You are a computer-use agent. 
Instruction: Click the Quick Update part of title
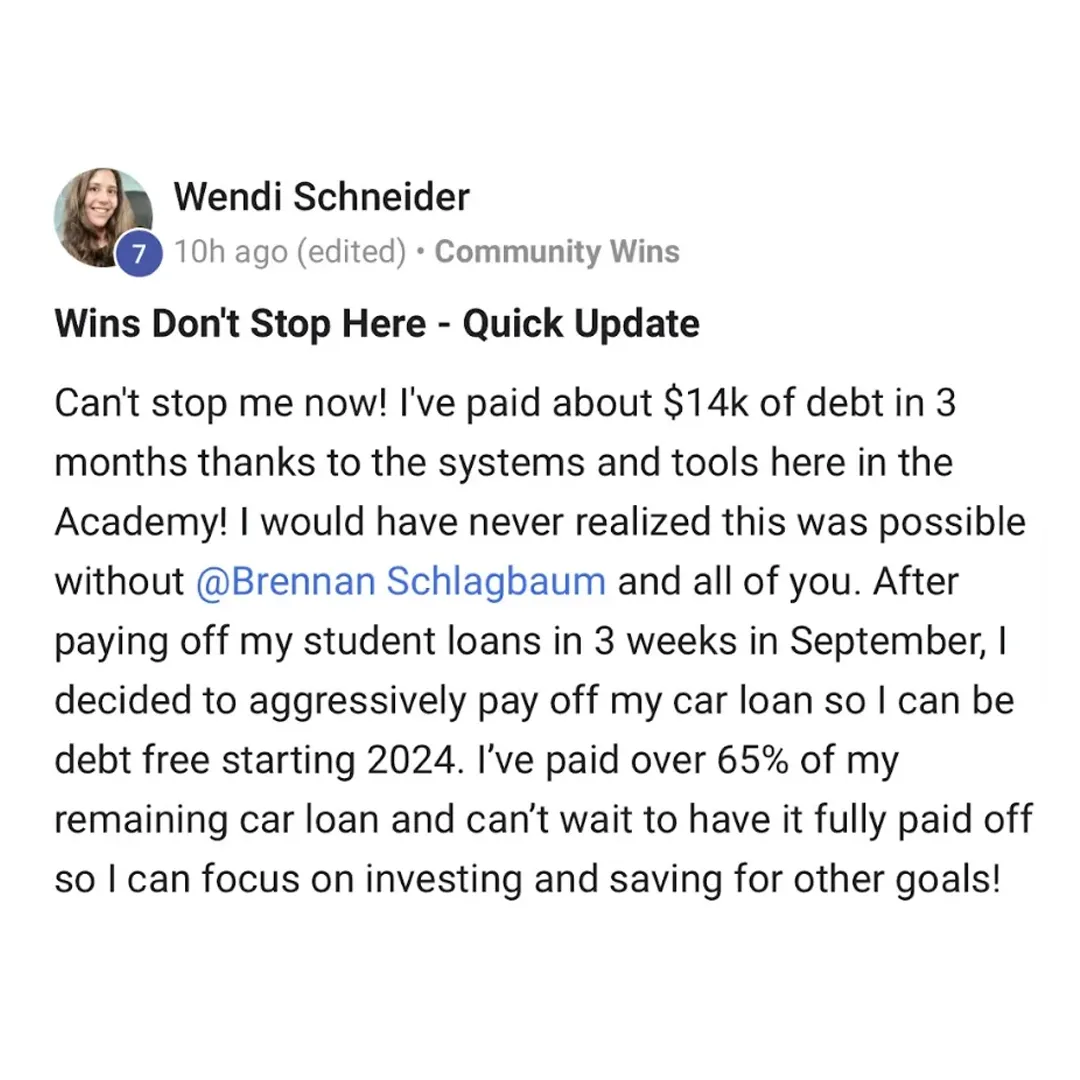pos(581,323)
